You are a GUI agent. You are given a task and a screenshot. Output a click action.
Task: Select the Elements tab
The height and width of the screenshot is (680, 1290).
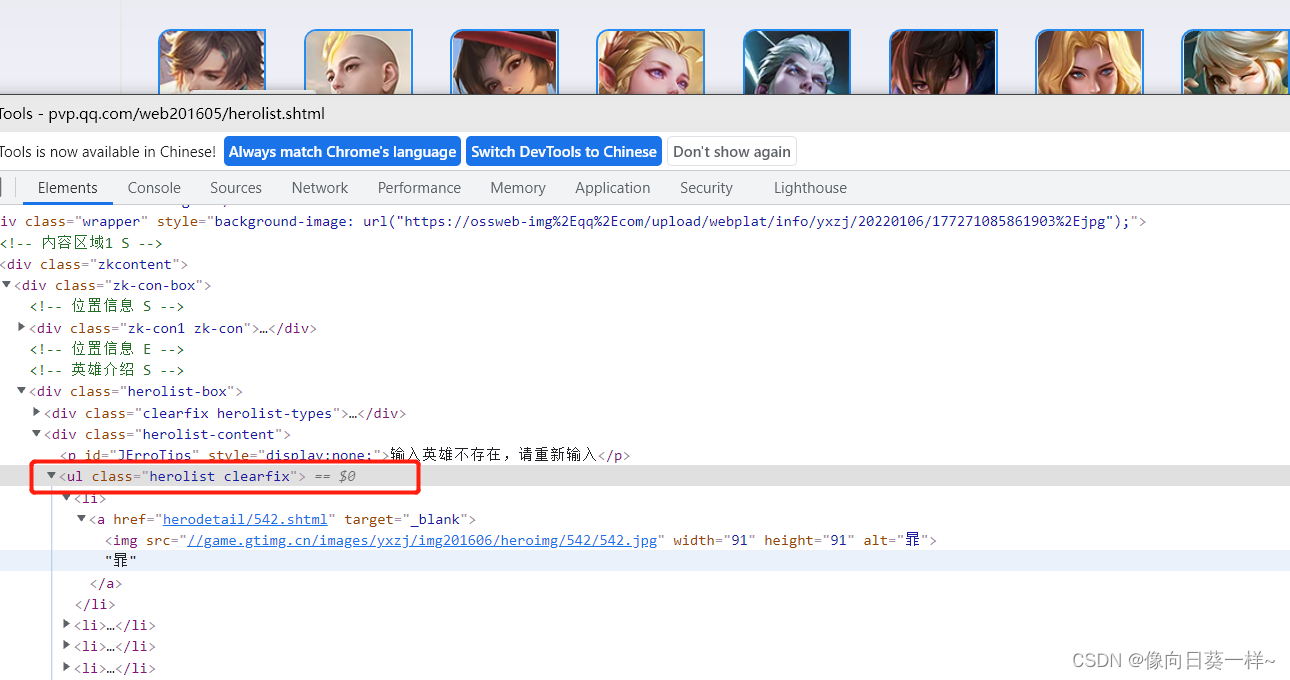point(67,187)
